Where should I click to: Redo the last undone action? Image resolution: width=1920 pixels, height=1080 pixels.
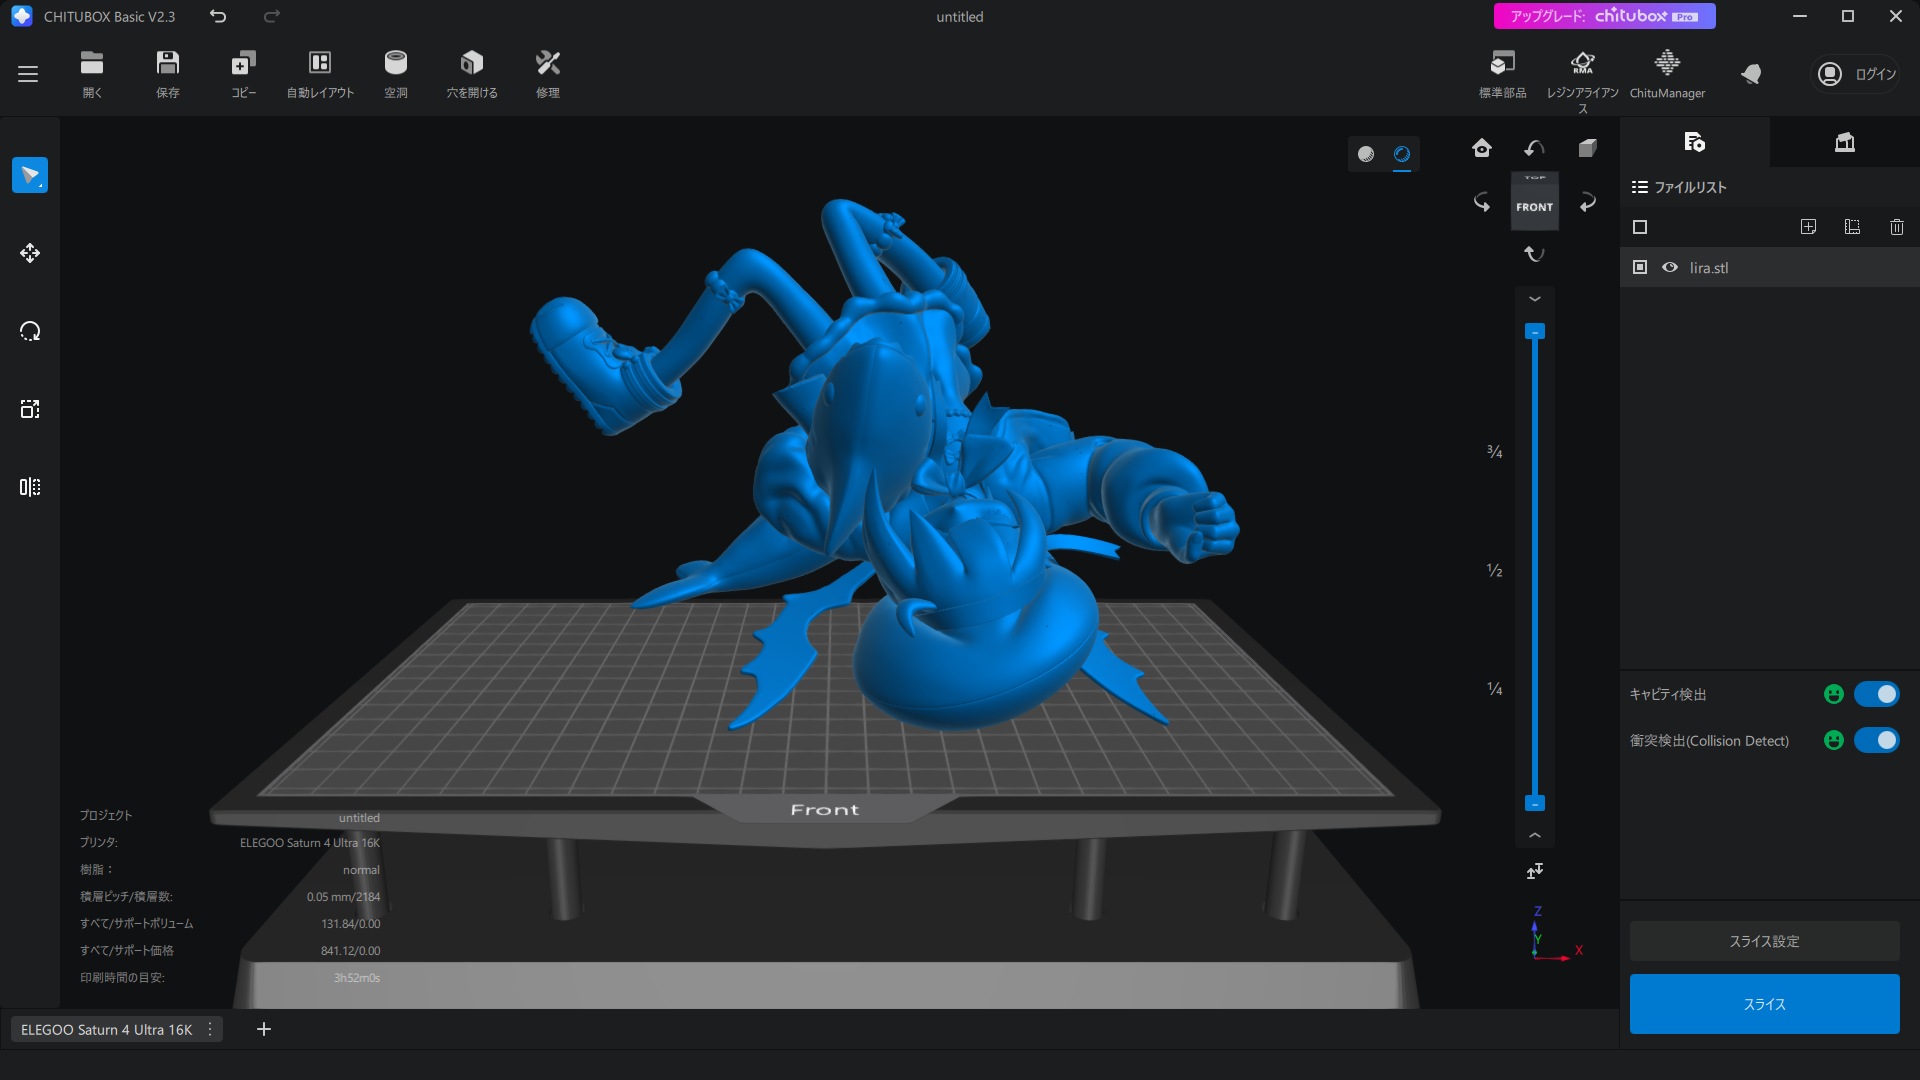coord(272,16)
